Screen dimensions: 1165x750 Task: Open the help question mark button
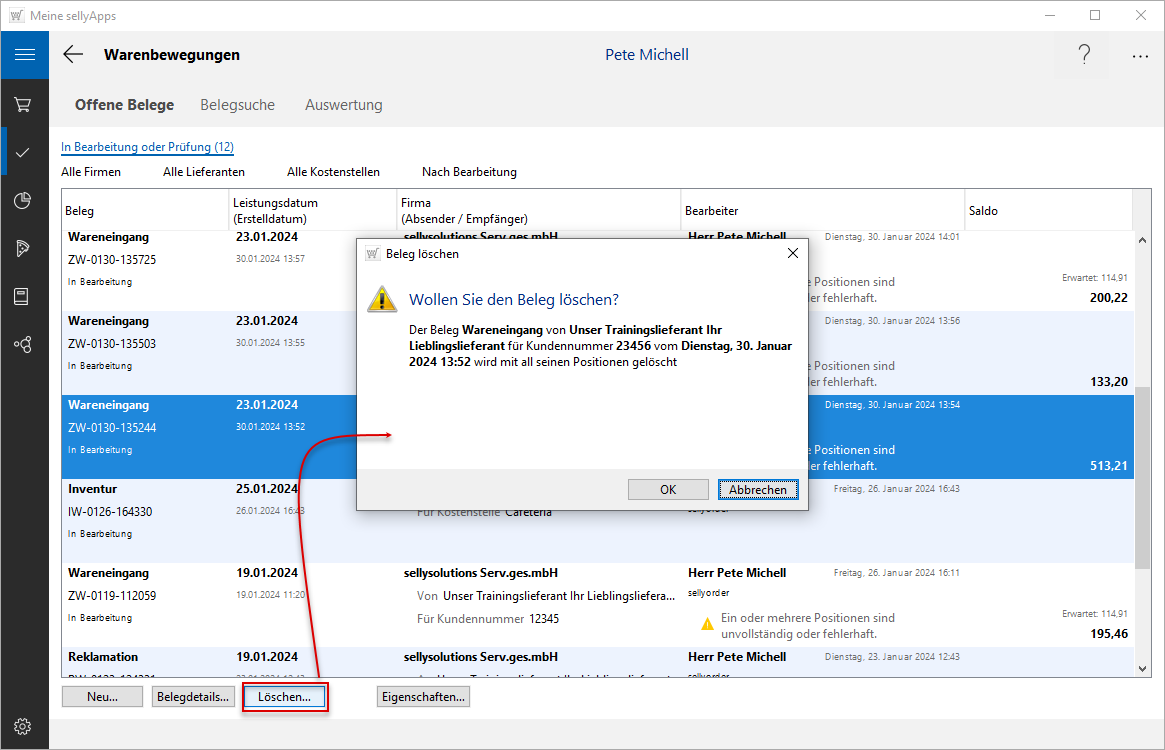(1084, 55)
